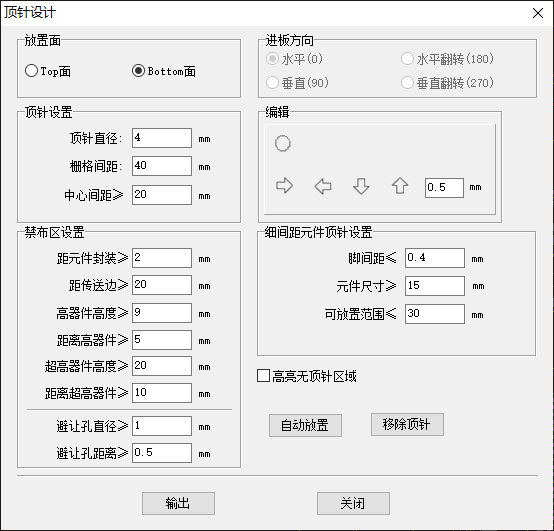Click the move up arrow icon
This screenshot has width=554, height=531.
click(400, 185)
